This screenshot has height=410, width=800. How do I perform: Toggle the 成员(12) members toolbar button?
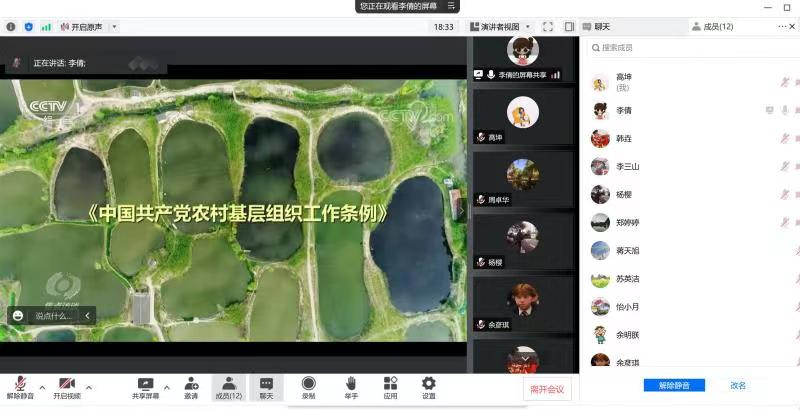tap(229, 388)
